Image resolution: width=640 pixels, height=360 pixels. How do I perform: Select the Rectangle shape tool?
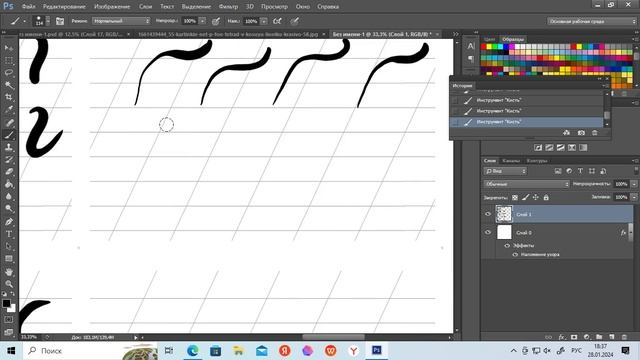click(x=9, y=259)
